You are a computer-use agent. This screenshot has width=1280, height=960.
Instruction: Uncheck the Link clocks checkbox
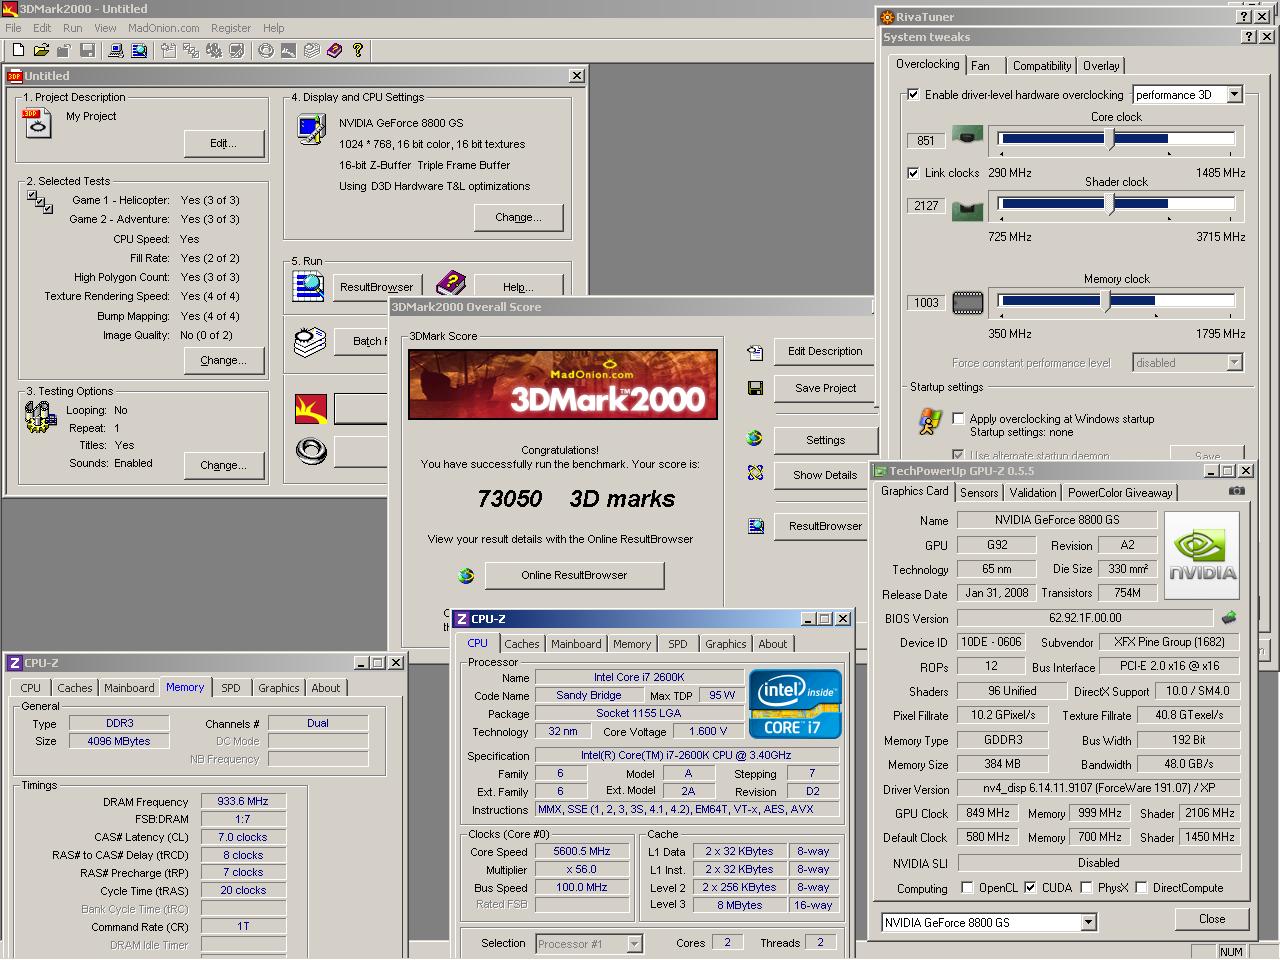click(x=913, y=173)
